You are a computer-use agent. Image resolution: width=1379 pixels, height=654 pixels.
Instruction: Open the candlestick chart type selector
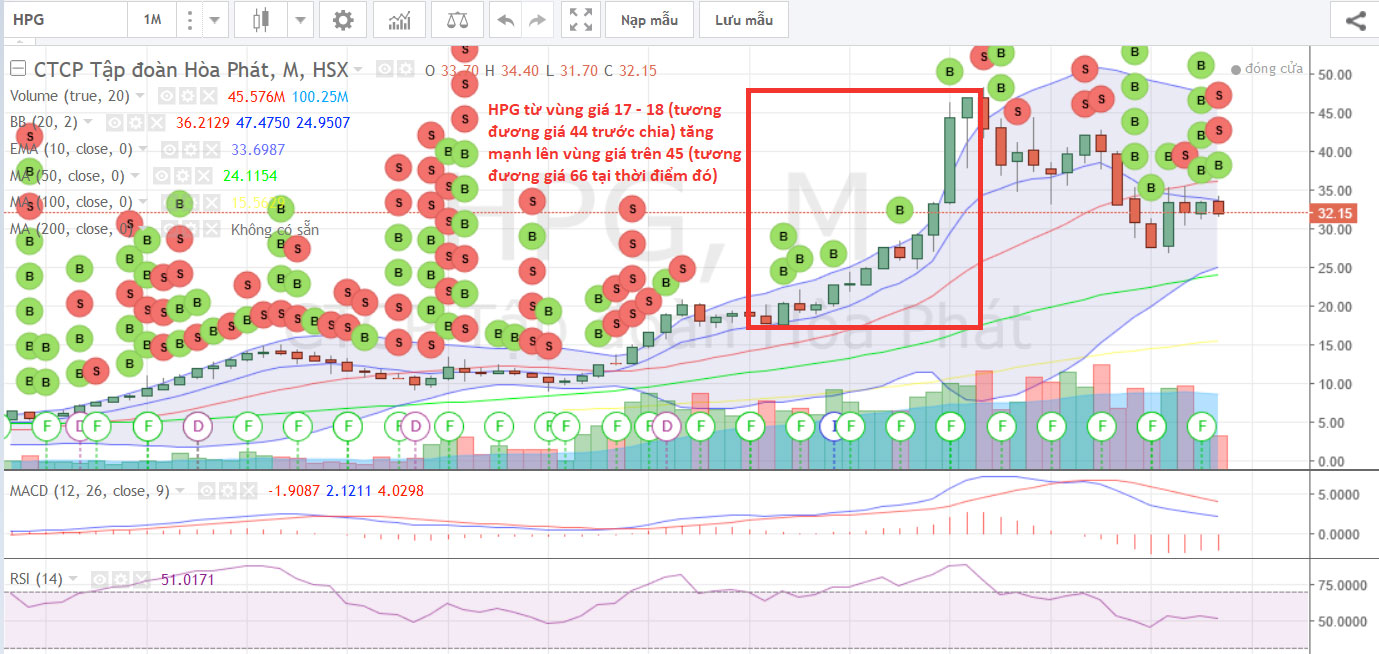(262, 19)
